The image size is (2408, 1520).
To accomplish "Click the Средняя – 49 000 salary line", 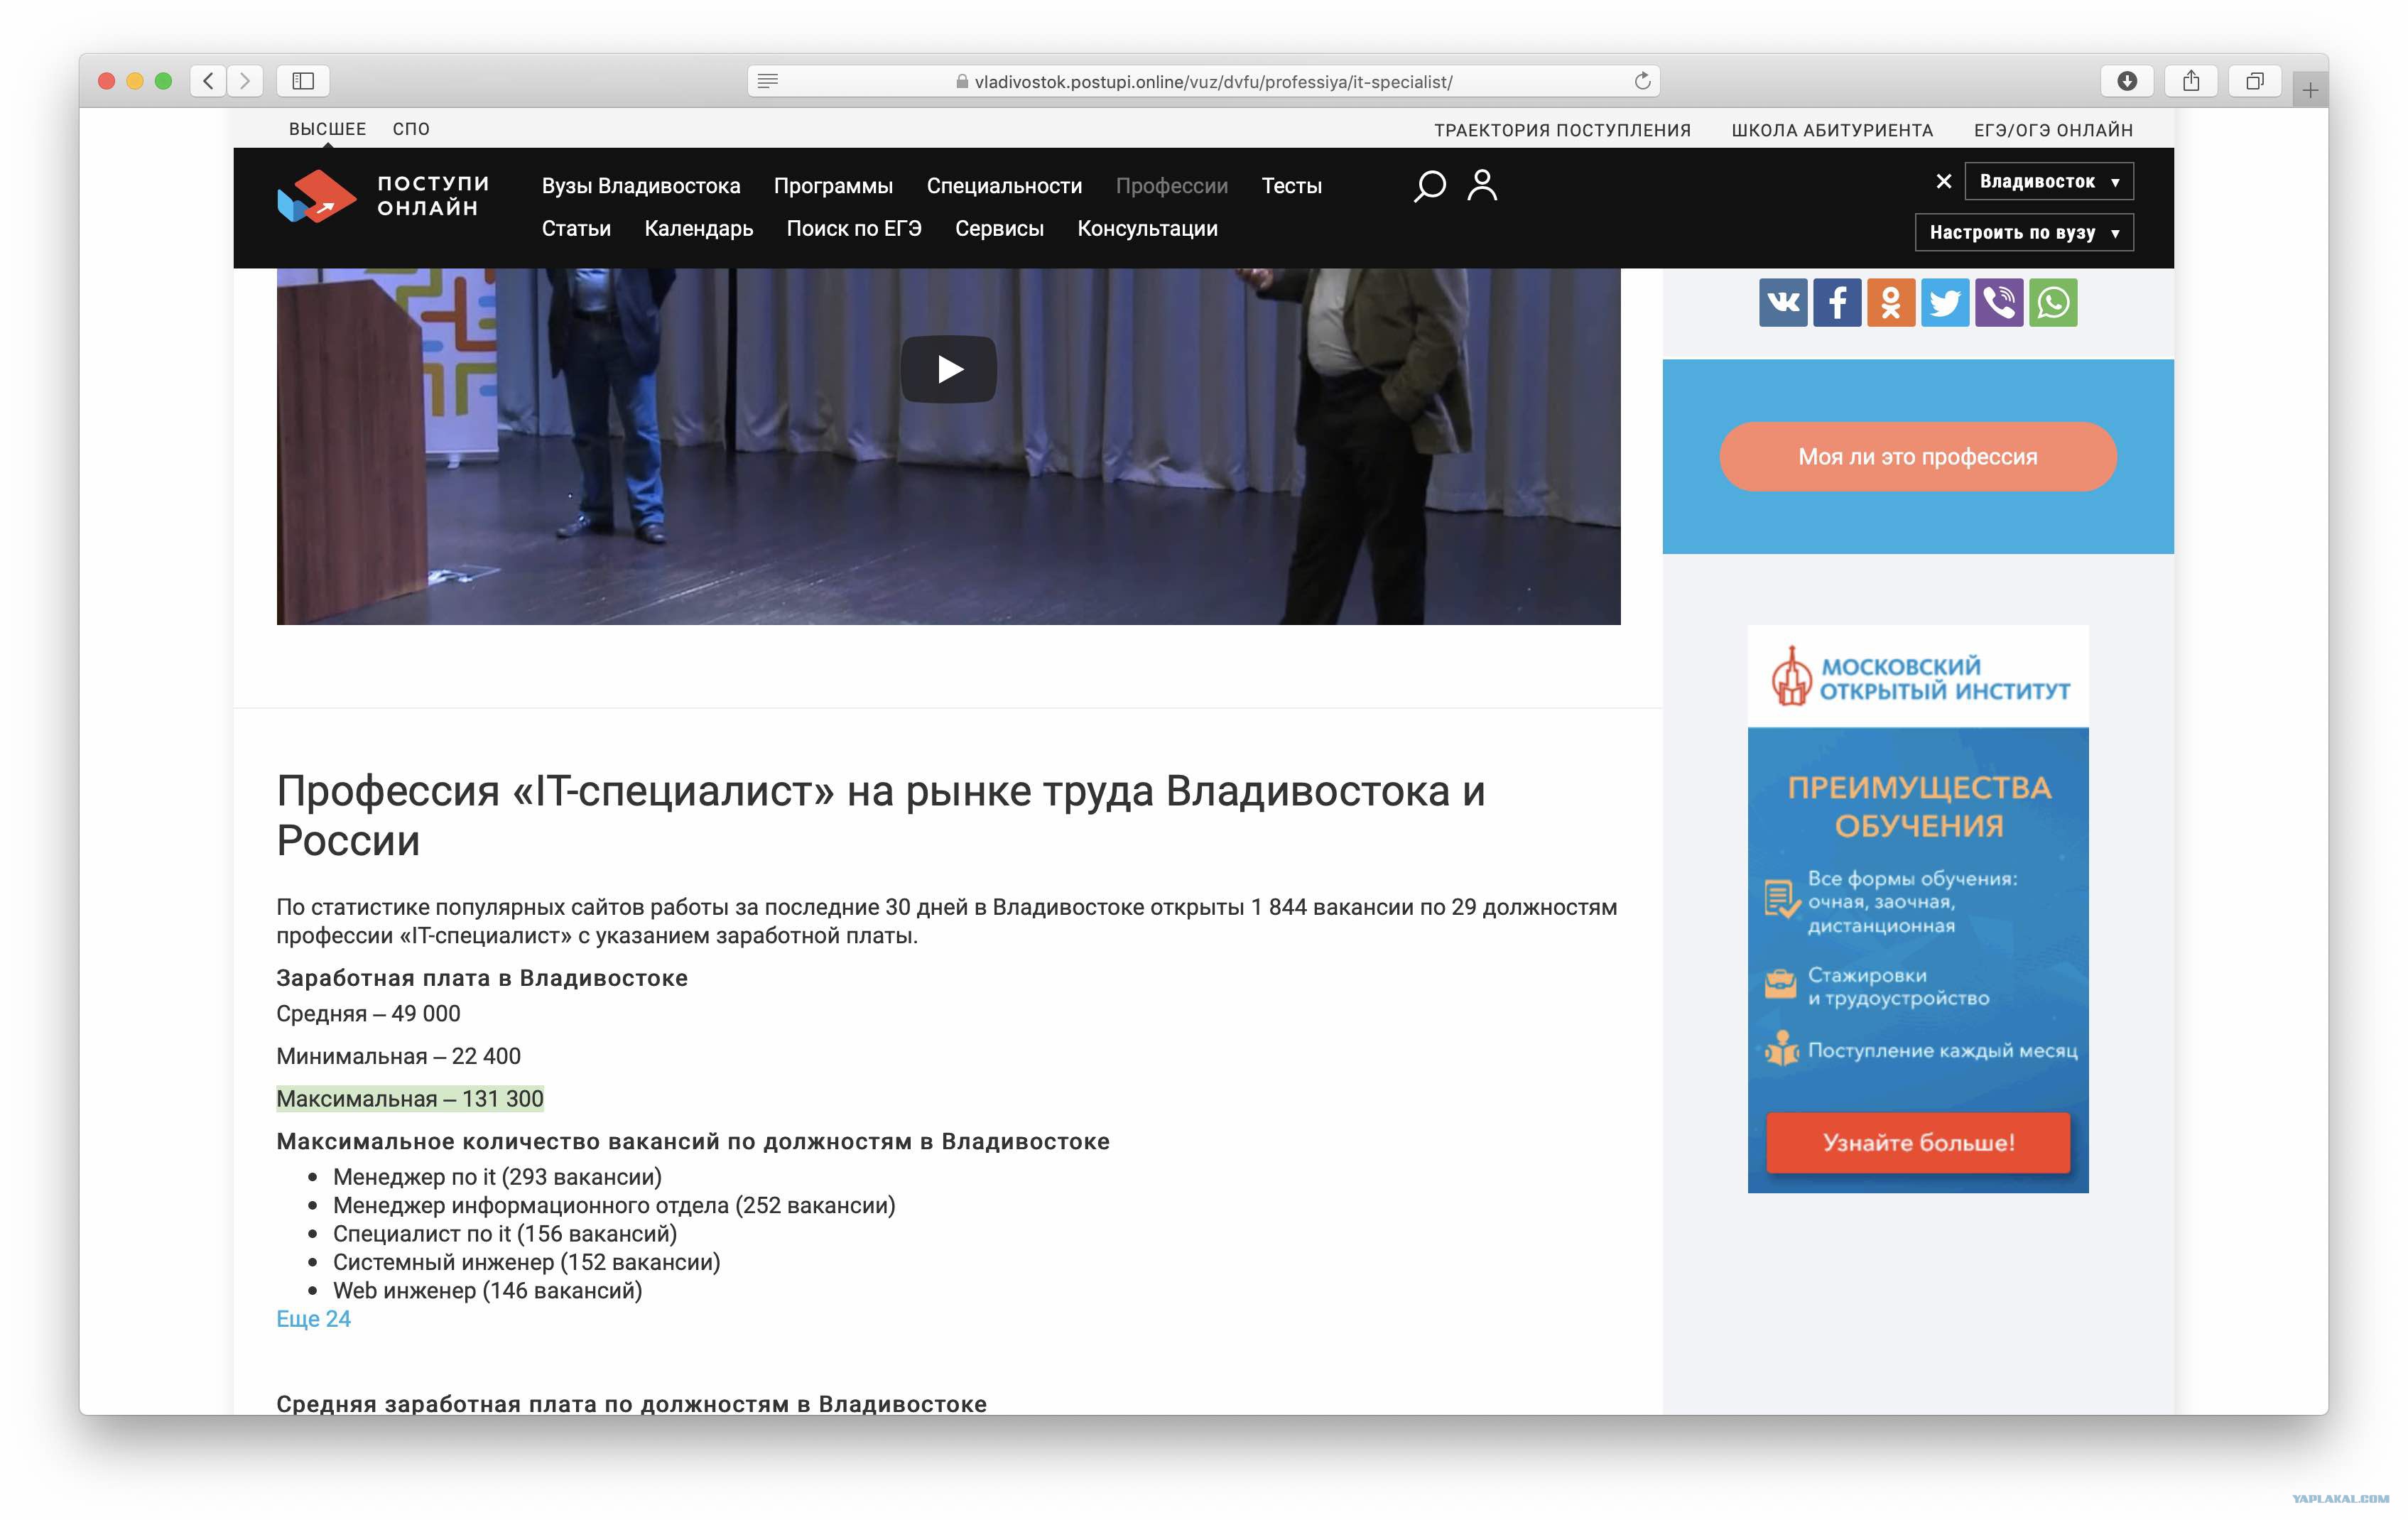I will [x=368, y=1014].
